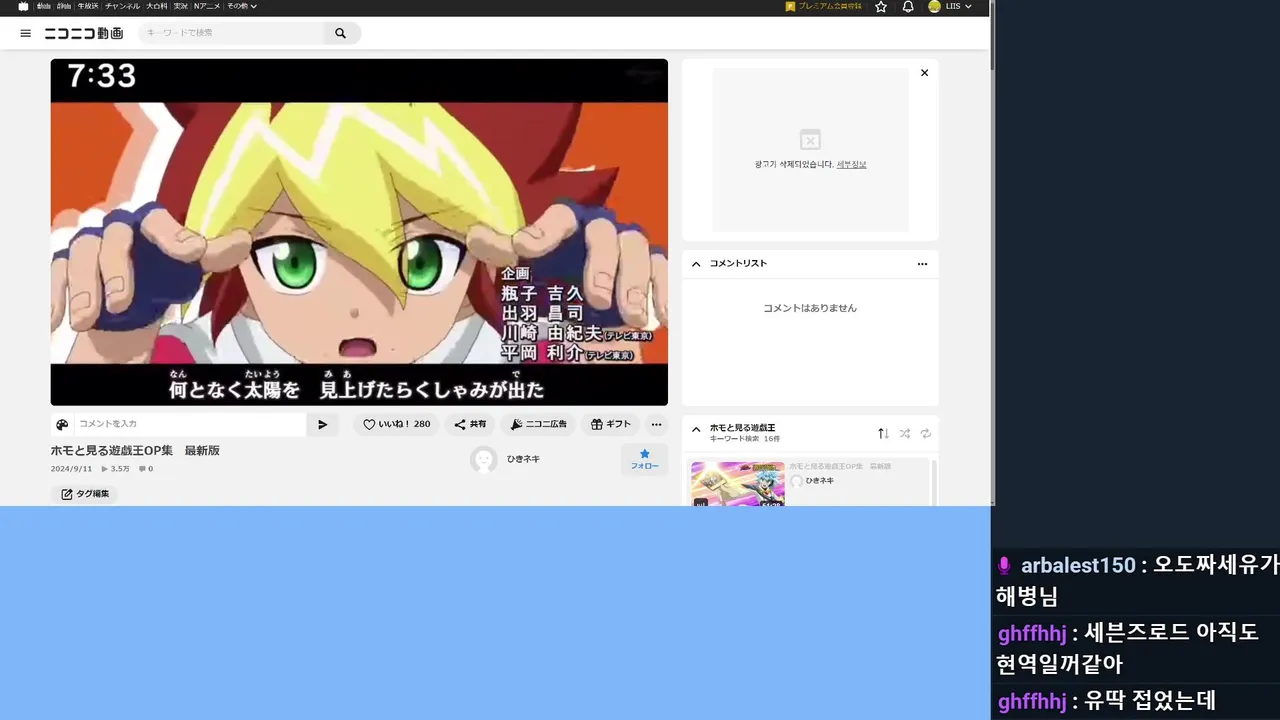Viewport: 1280px width, 720px height.
Task: Click the 세부정보 ad details link
Action: [x=851, y=164]
